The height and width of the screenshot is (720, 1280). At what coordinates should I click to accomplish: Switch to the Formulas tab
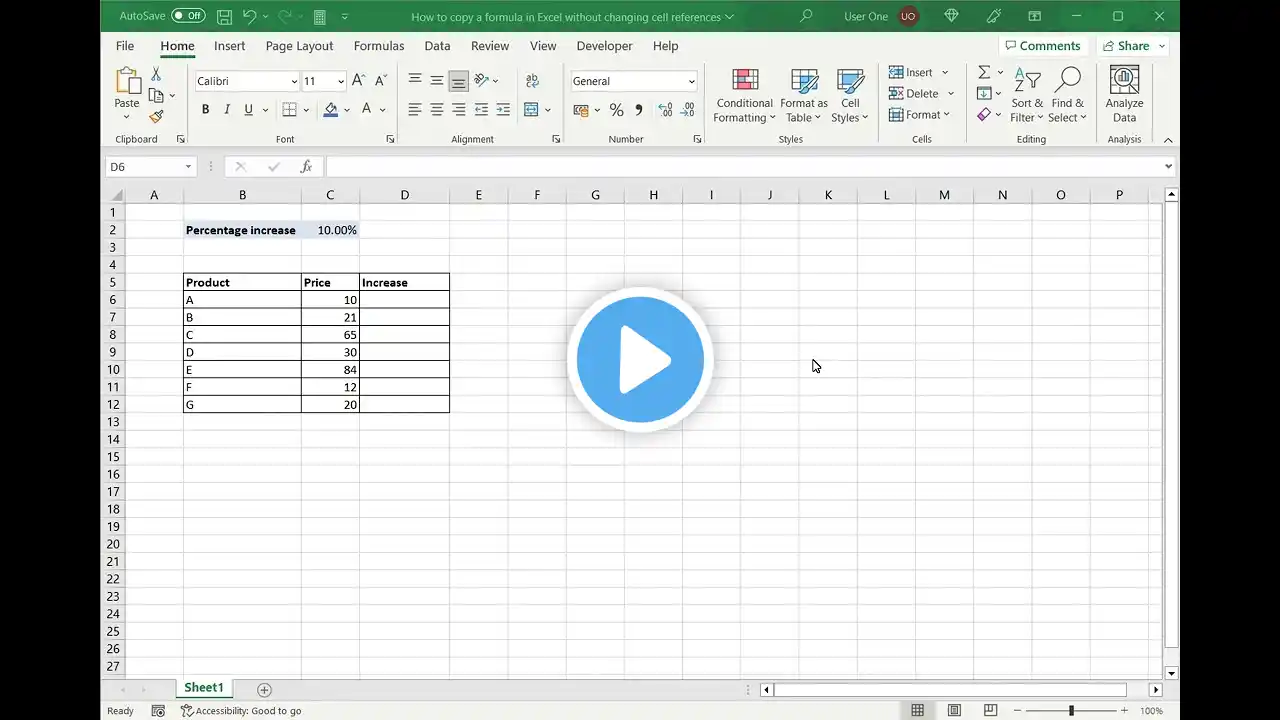[379, 46]
